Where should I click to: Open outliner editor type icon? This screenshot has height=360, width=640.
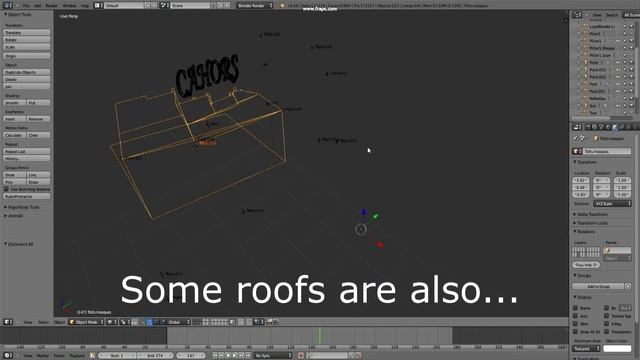tap(577, 15)
